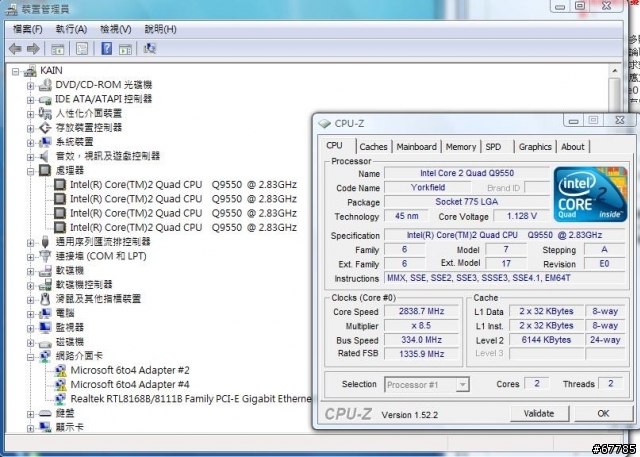Expand the 鍵盤 keyboards node
This screenshot has height=457, width=640.
(30, 414)
